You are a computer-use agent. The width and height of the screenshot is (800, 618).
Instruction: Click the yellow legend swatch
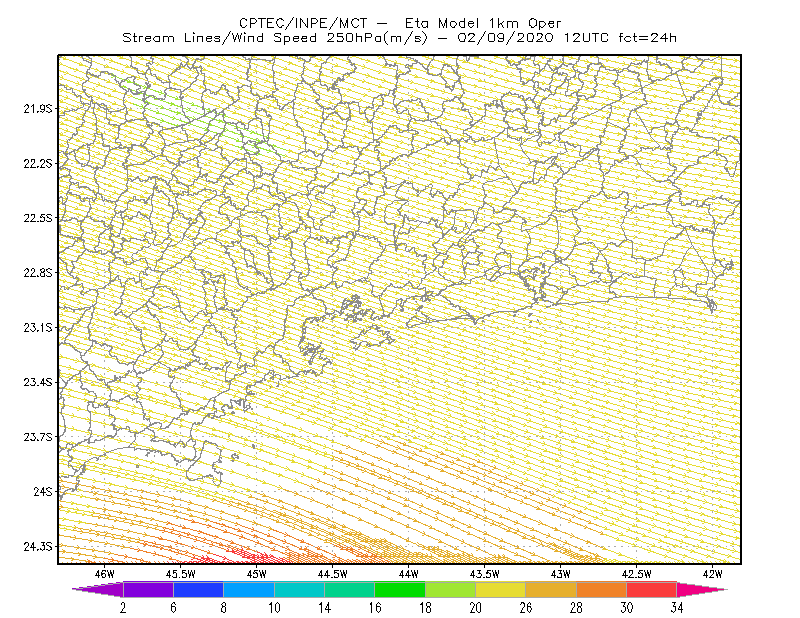click(501, 589)
